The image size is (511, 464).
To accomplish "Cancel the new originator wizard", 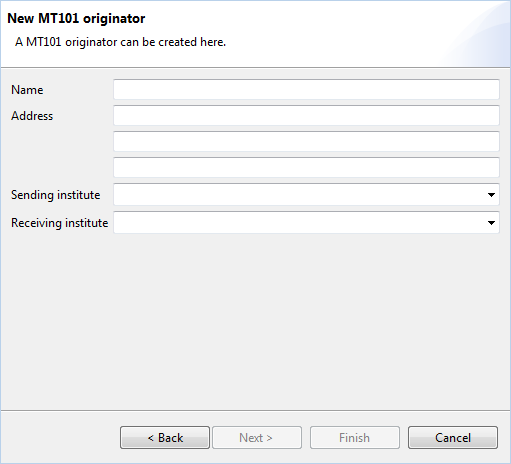I will point(453,437).
